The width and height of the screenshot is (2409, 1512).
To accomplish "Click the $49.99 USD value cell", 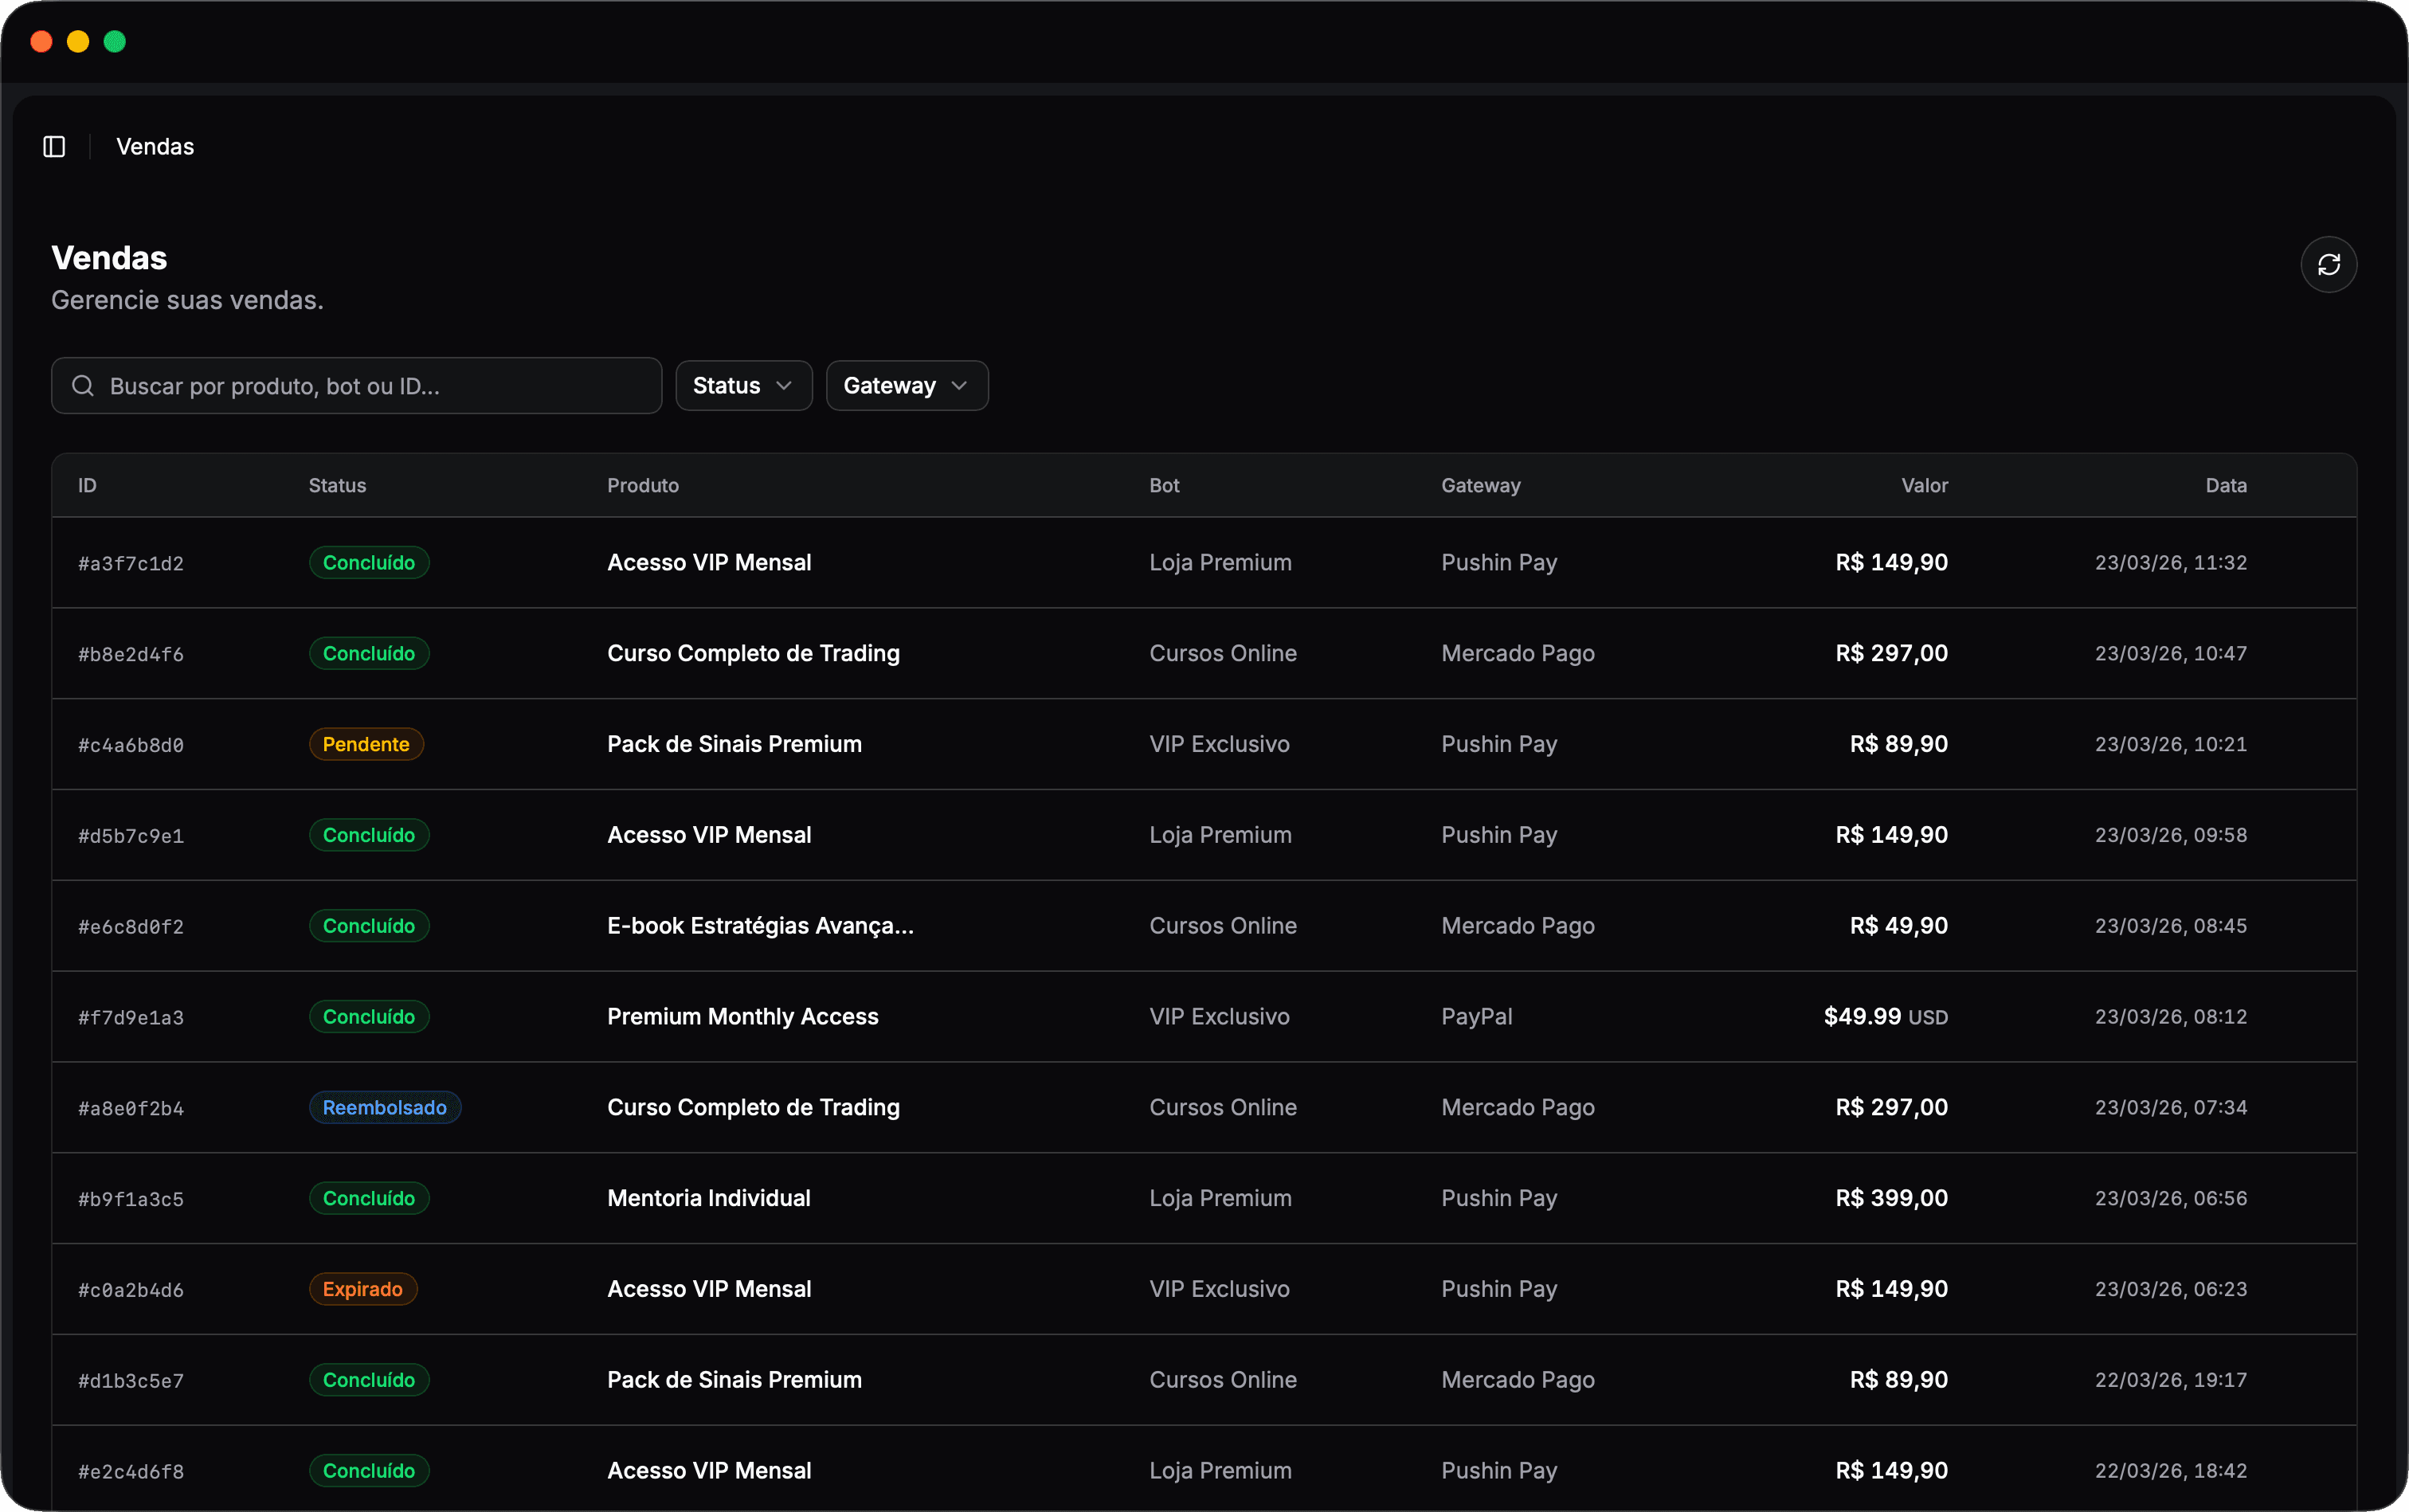I will pyautogui.click(x=1885, y=1017).
